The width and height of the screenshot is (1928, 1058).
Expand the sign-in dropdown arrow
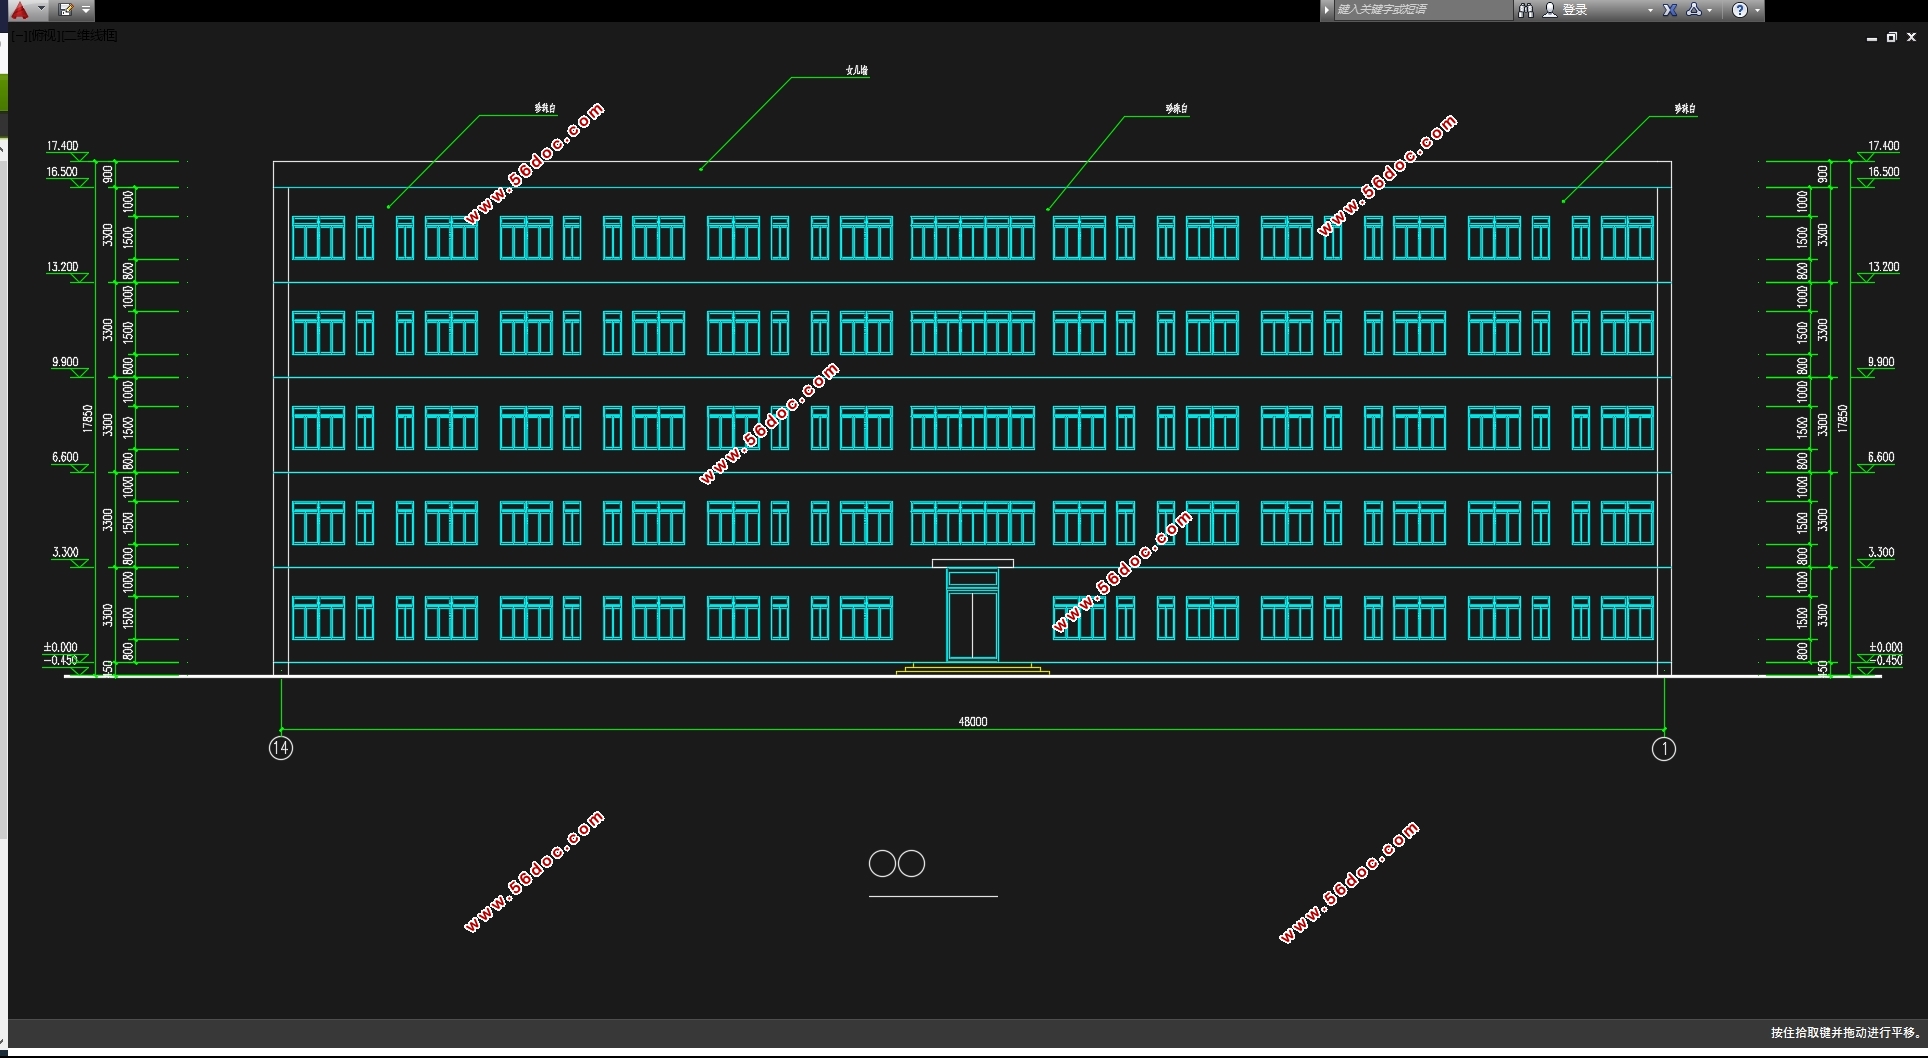pyautogui.click(x=1650, y=10)
